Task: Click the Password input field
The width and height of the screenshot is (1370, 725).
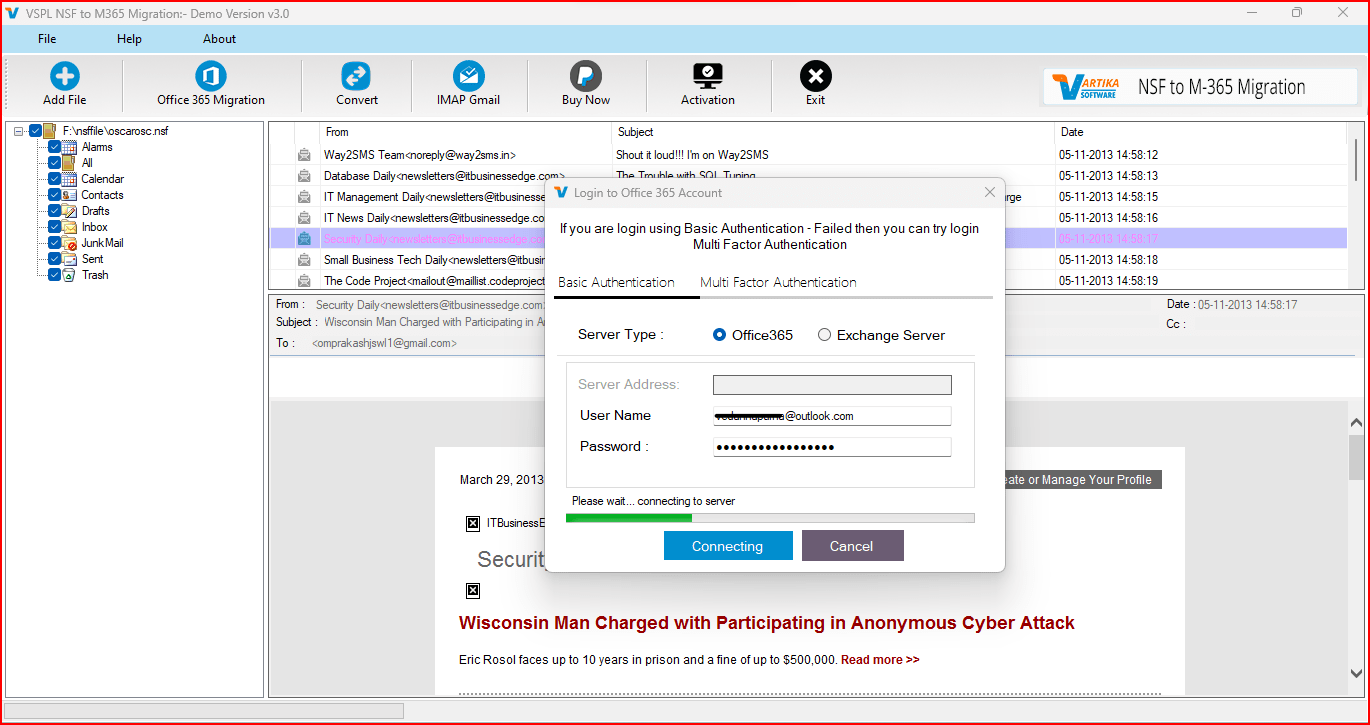Action: point(832,447)
